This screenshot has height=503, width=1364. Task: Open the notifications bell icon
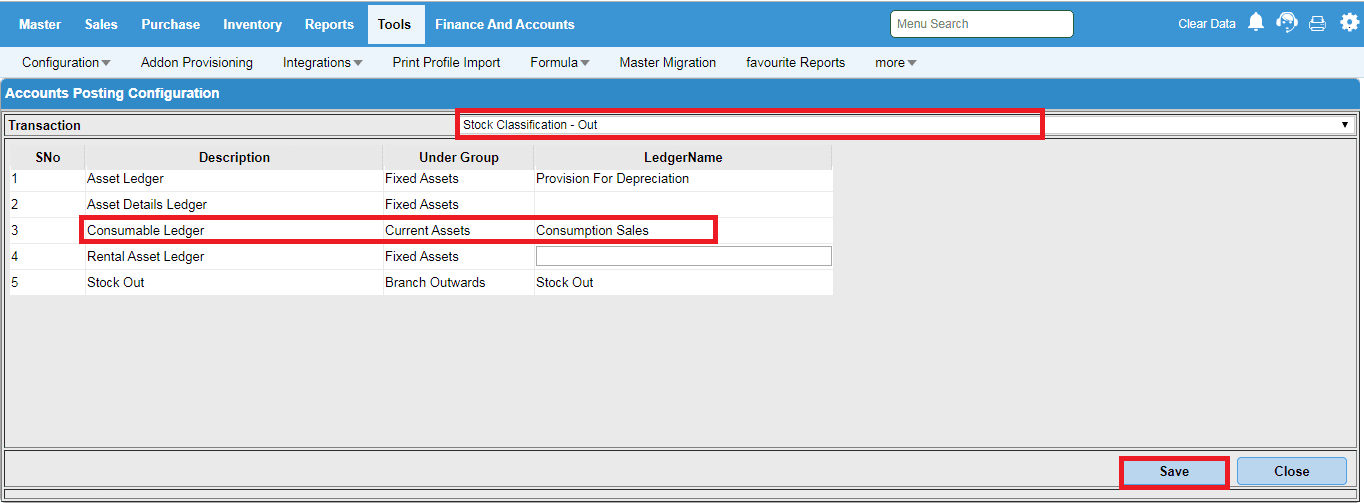coord(1256,22)
